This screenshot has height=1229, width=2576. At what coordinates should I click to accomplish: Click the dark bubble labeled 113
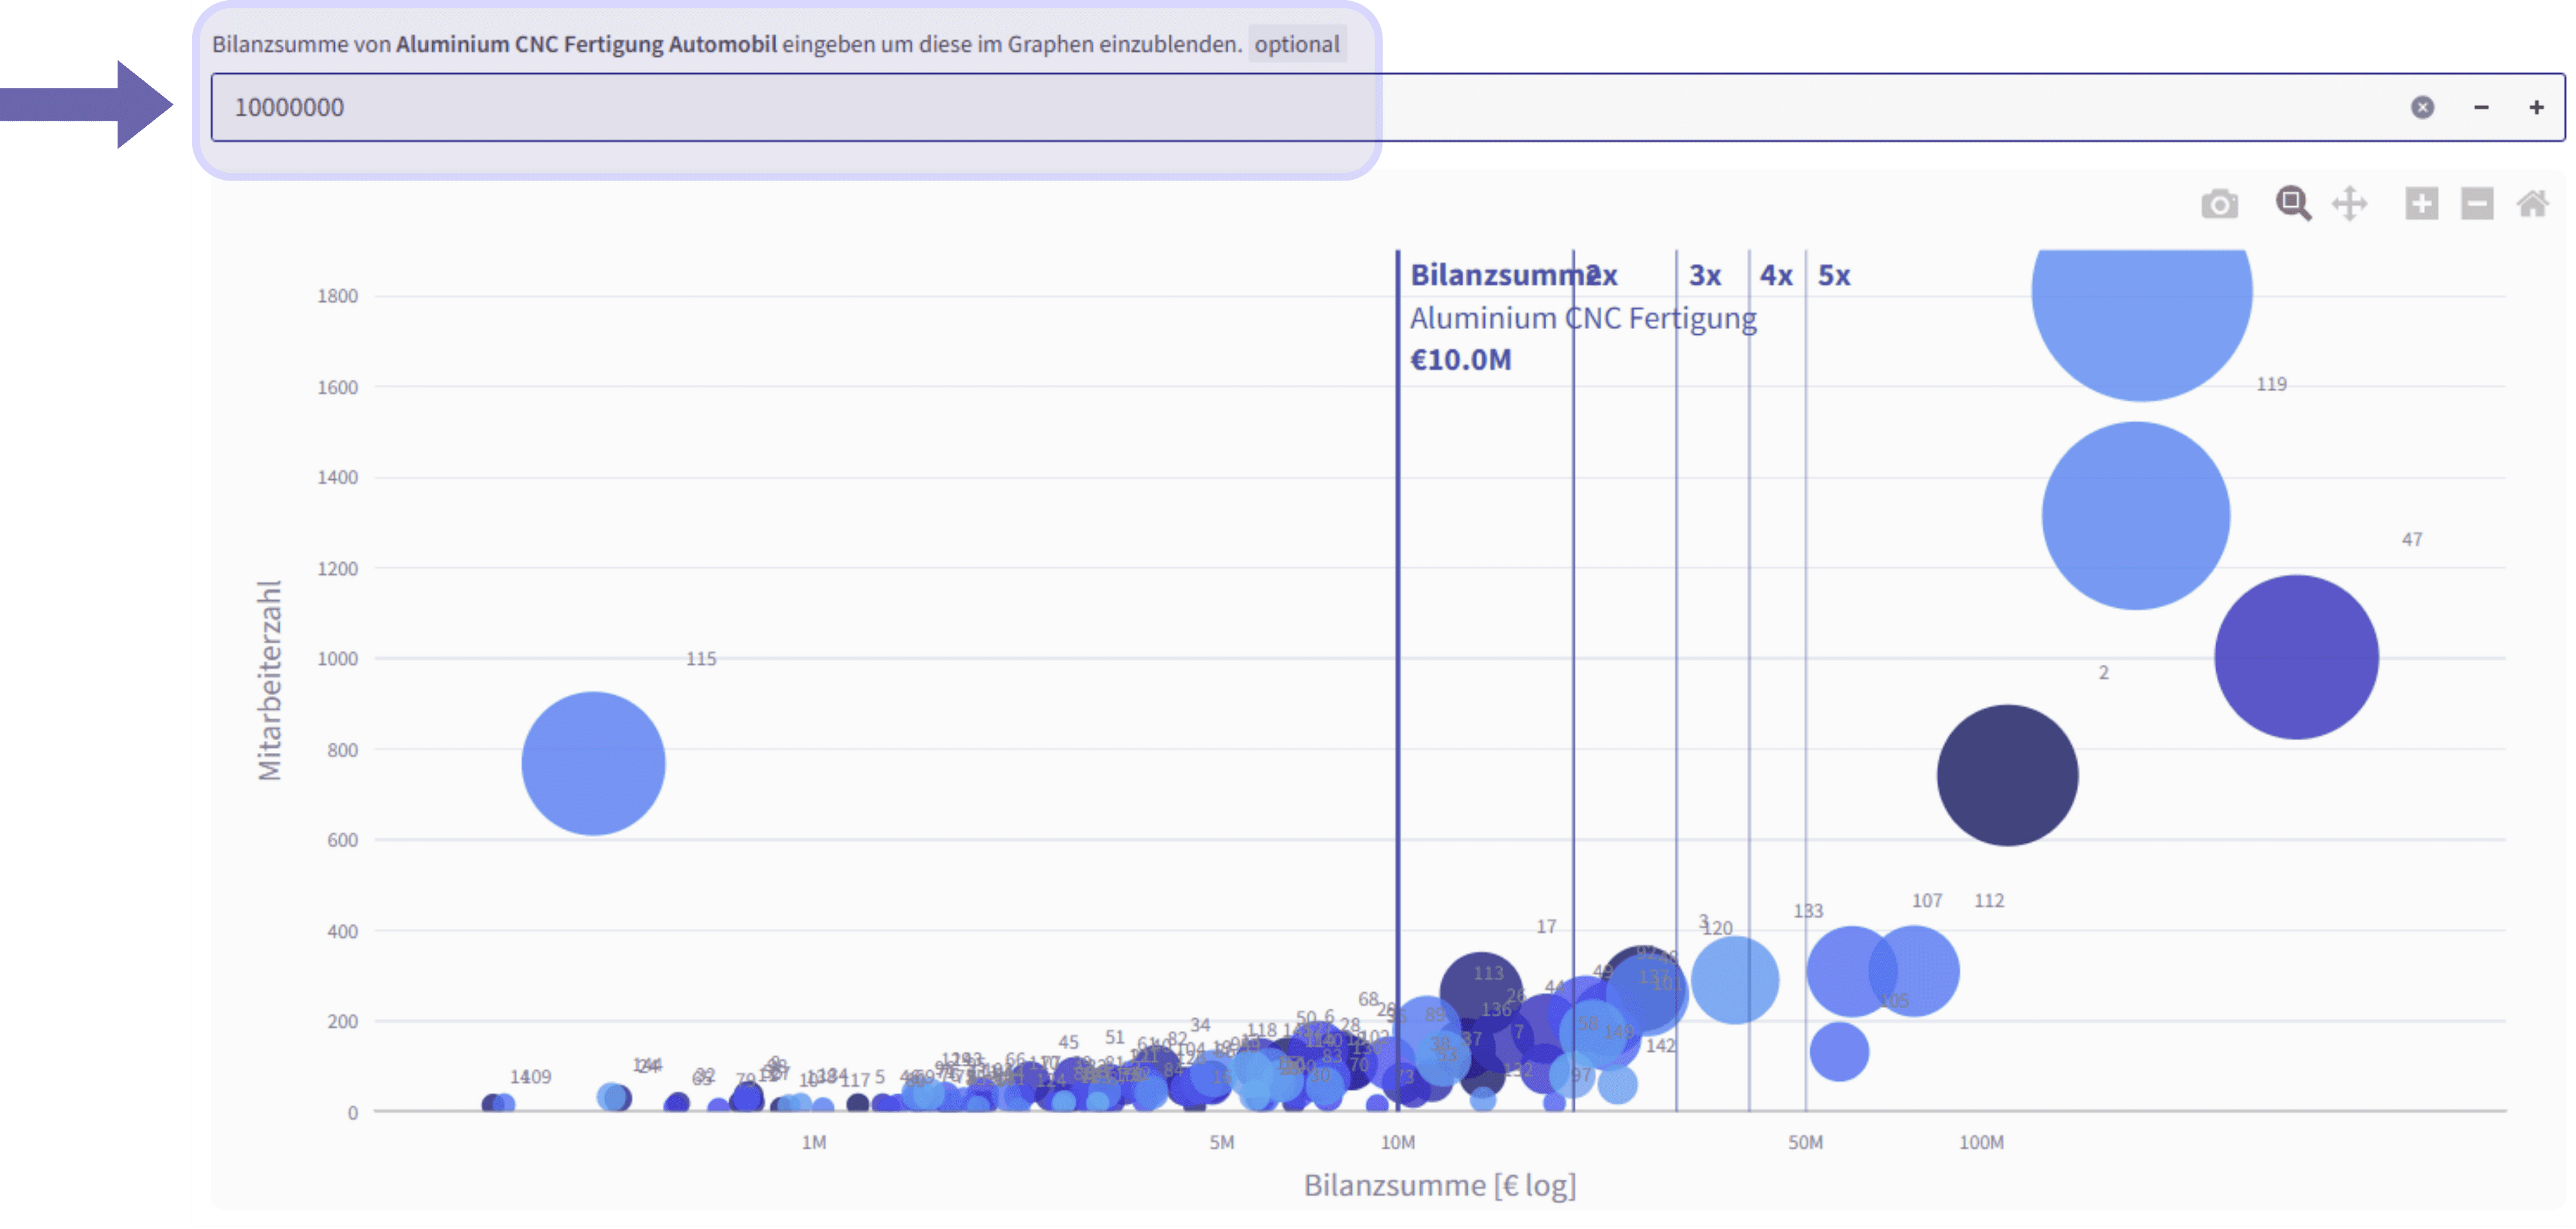coord(1481,993)
